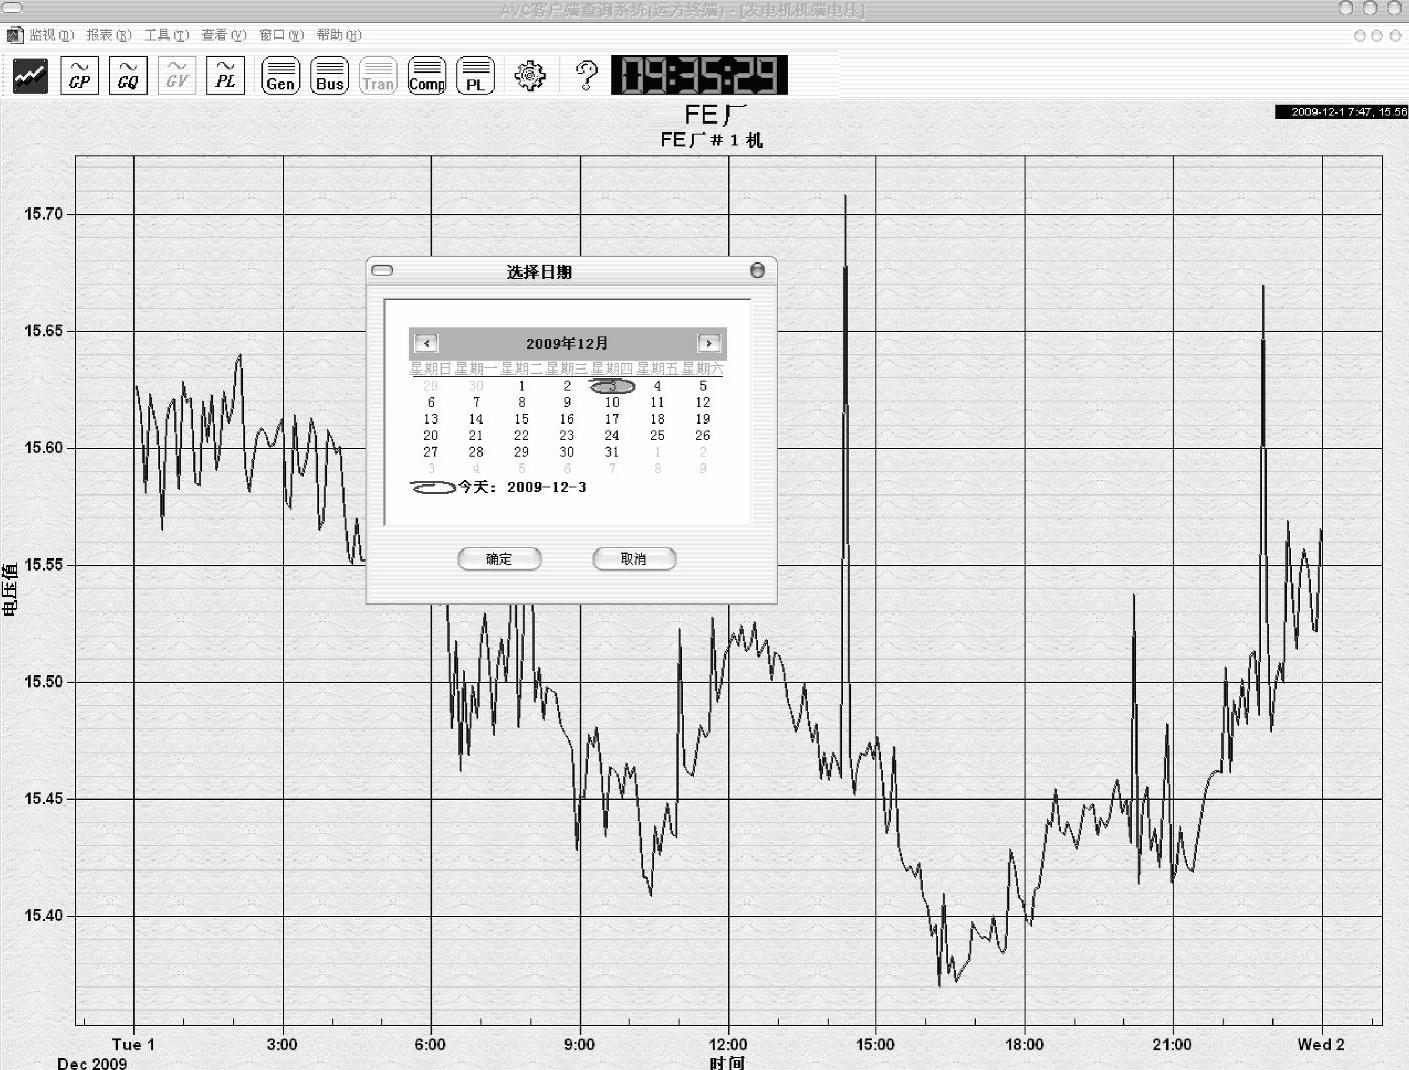The image size is (1409, 1070).
Task: Open the rounded PL table icon
Action: [476, 76]
